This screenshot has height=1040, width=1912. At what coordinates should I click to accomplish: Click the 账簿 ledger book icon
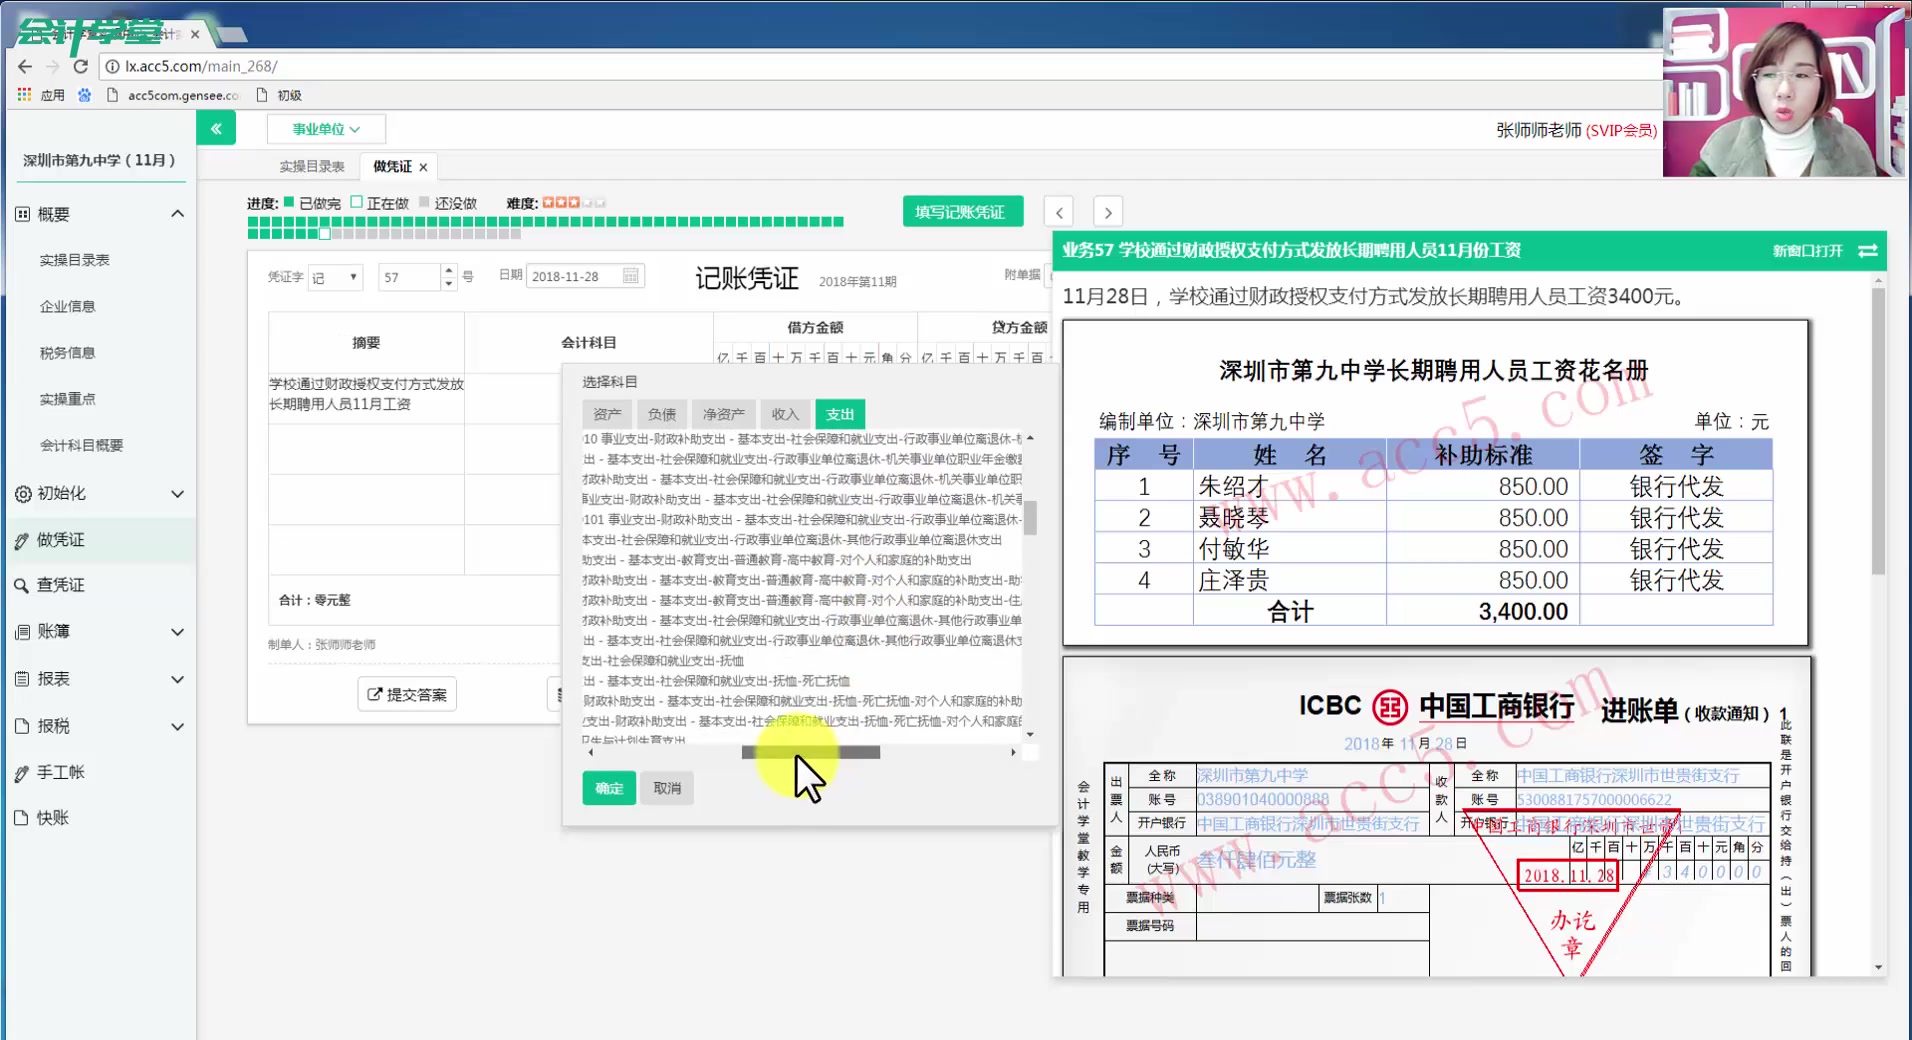[x=22, y=631]
